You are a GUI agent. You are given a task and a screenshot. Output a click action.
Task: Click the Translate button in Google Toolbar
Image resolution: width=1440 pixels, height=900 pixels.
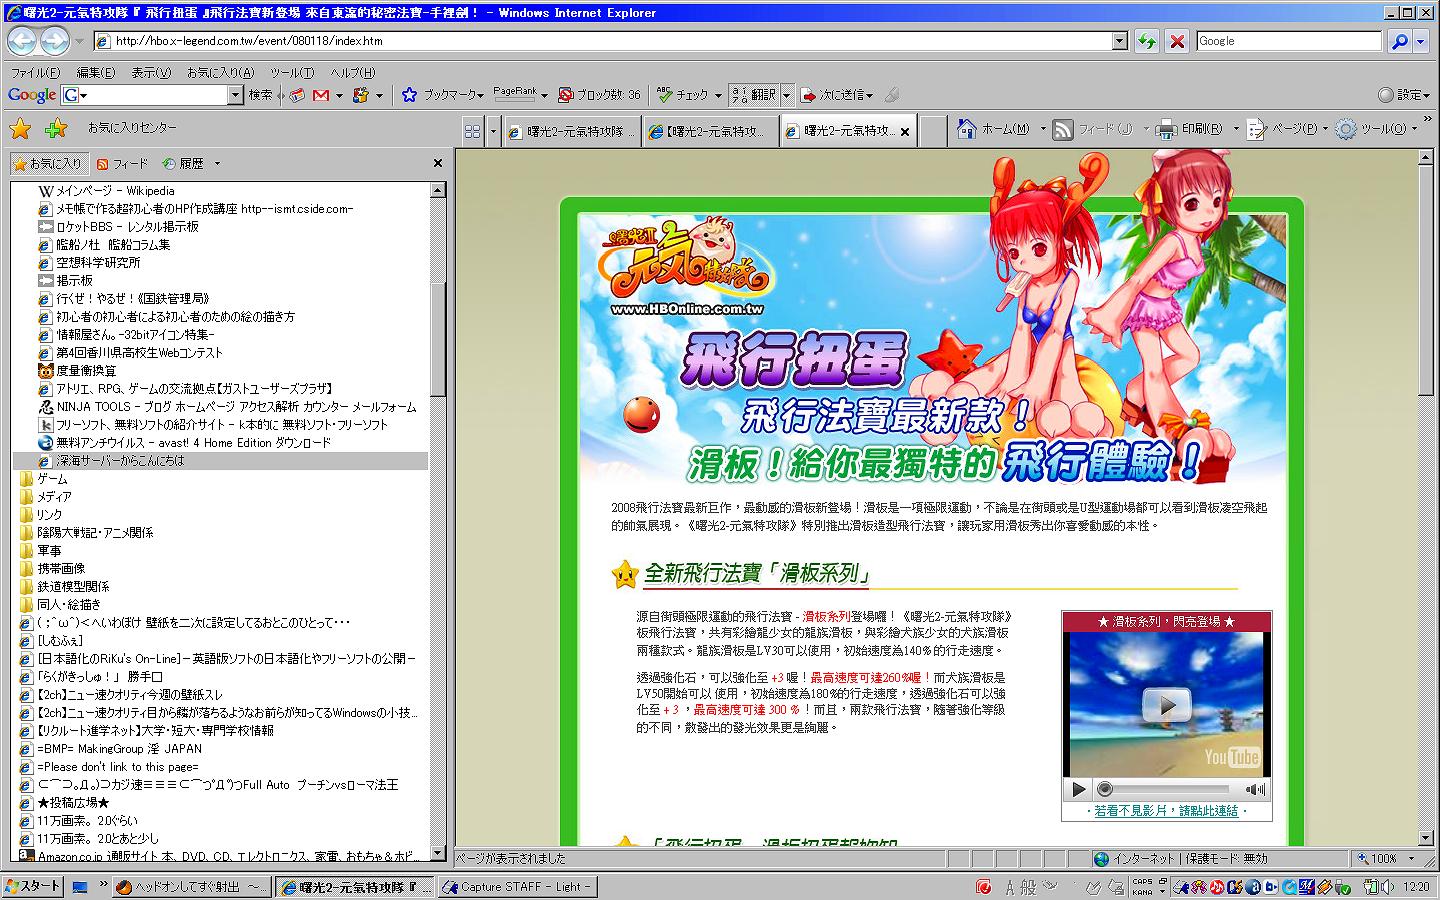[x=754, y=95]
